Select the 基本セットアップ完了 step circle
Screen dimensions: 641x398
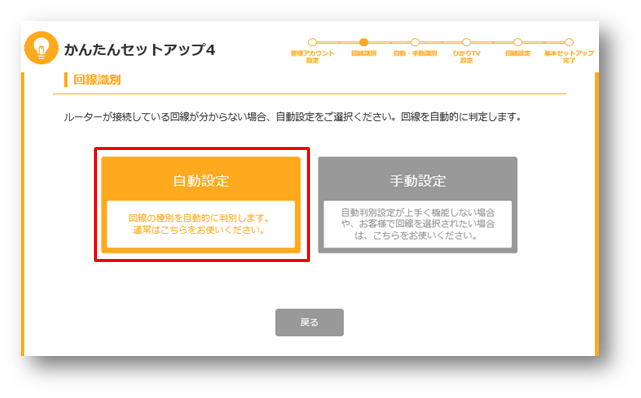coord(569,42)
